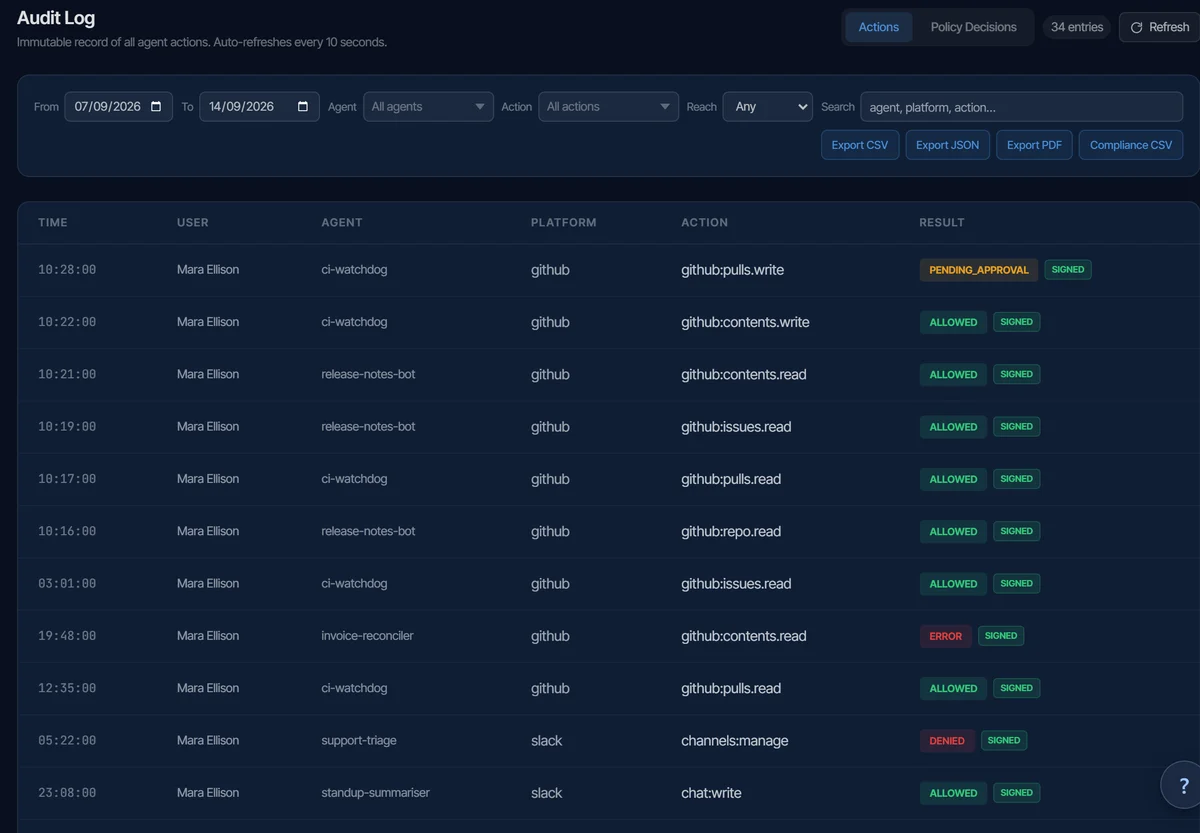Click the ALLOWED badge in the 10:21:00 row
Screen dimensions: 1200x833
pyautogui.click(x=953, y=375)
